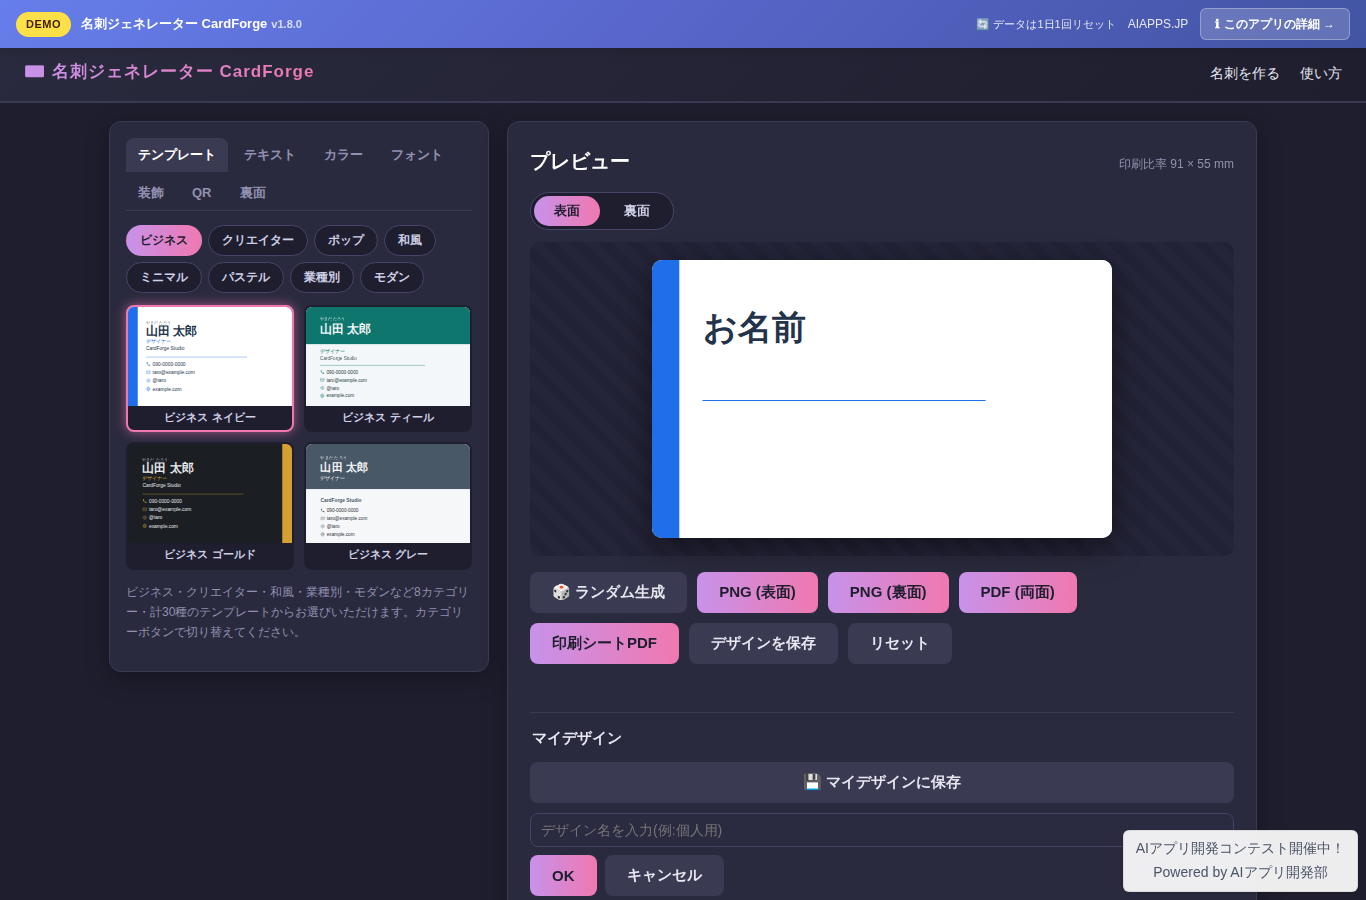Image resolution: width=1366 pixels, height=900 pixels.
Task: Click the データは1日1回リセット refresh notice
Action: tap(1045, 24)
